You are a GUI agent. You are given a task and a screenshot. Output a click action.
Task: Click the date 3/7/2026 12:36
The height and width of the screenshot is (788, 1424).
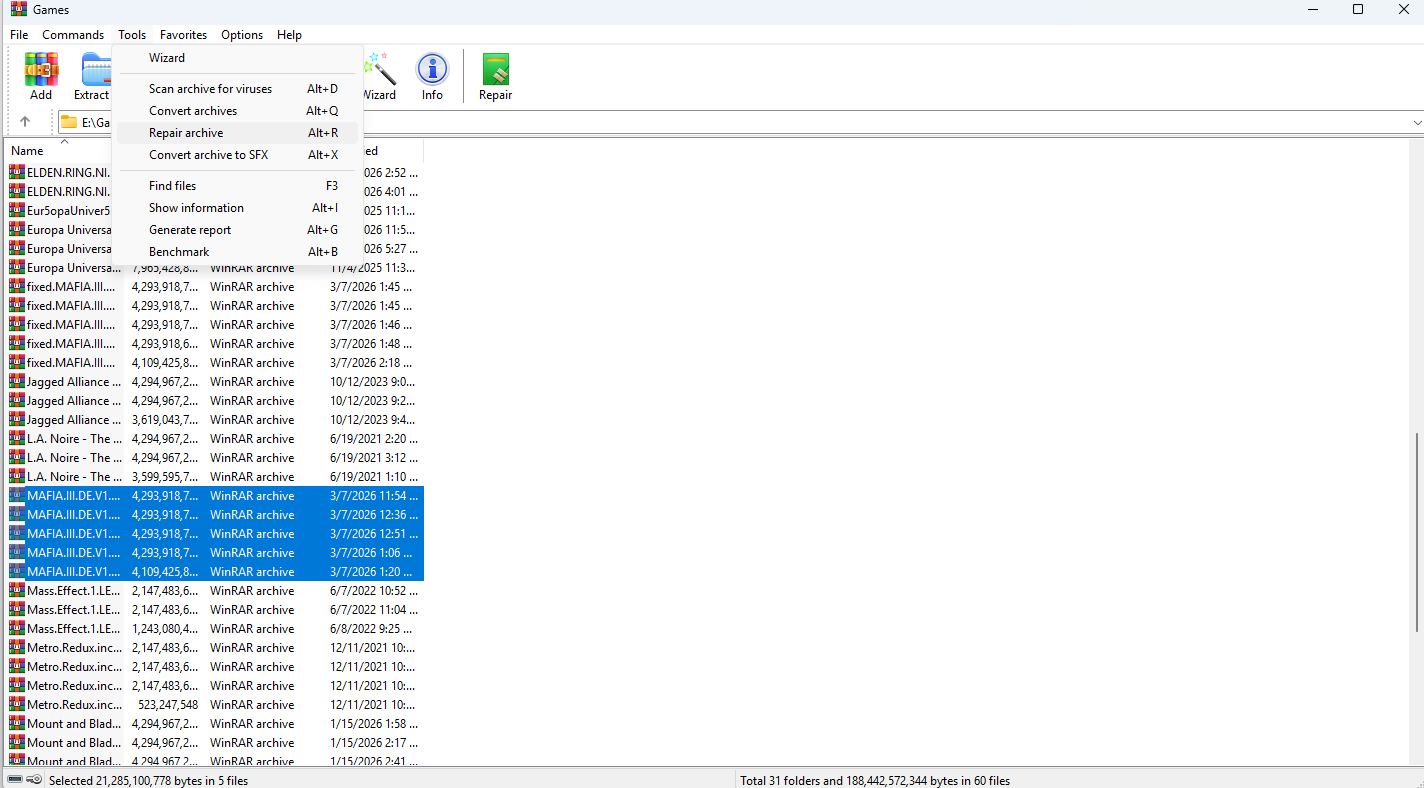[x=374, y=514]
